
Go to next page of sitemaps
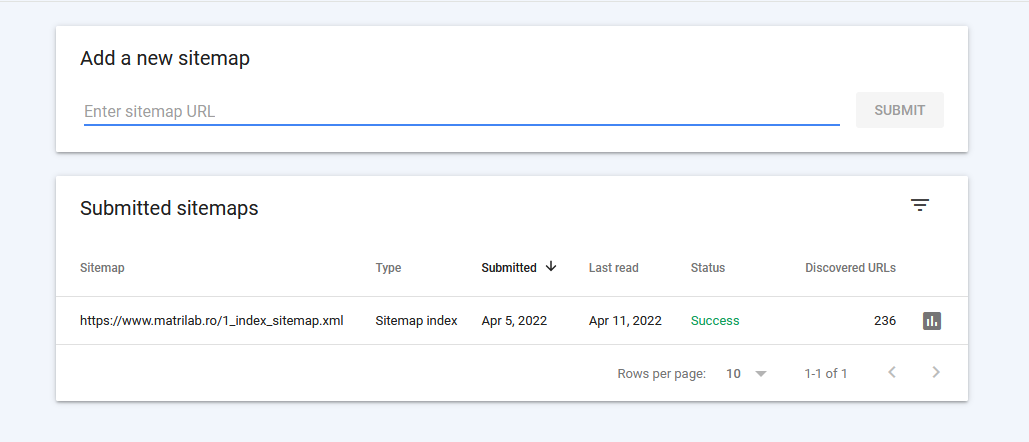click(936, 373)
